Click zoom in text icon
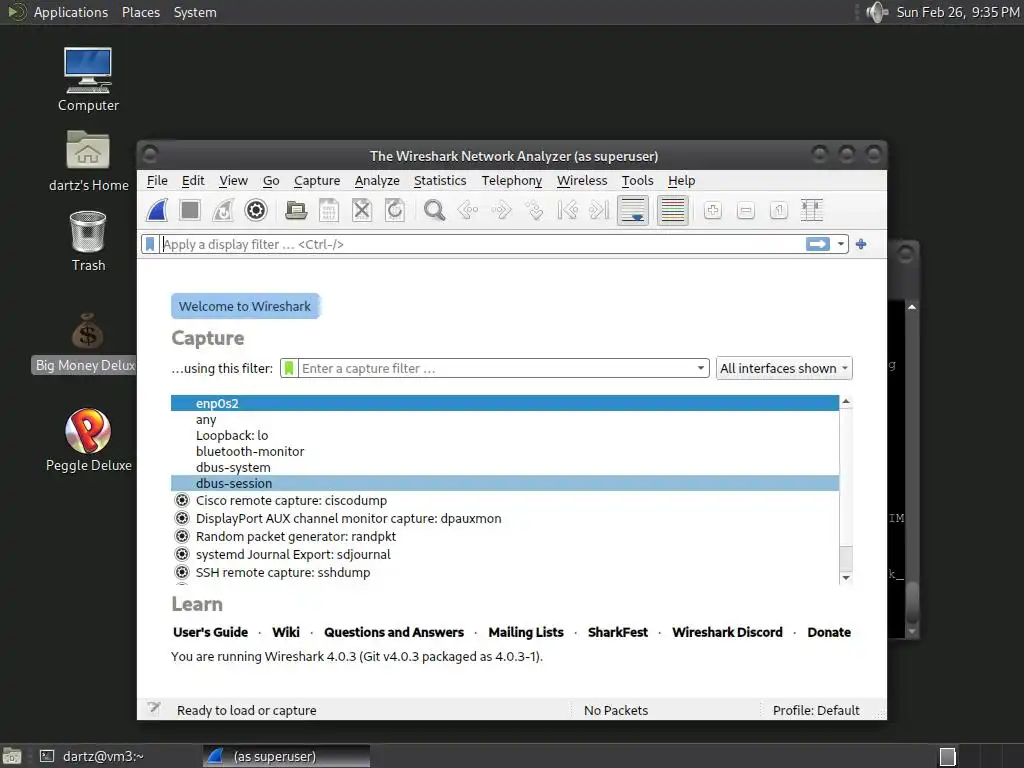 [712, 210]
